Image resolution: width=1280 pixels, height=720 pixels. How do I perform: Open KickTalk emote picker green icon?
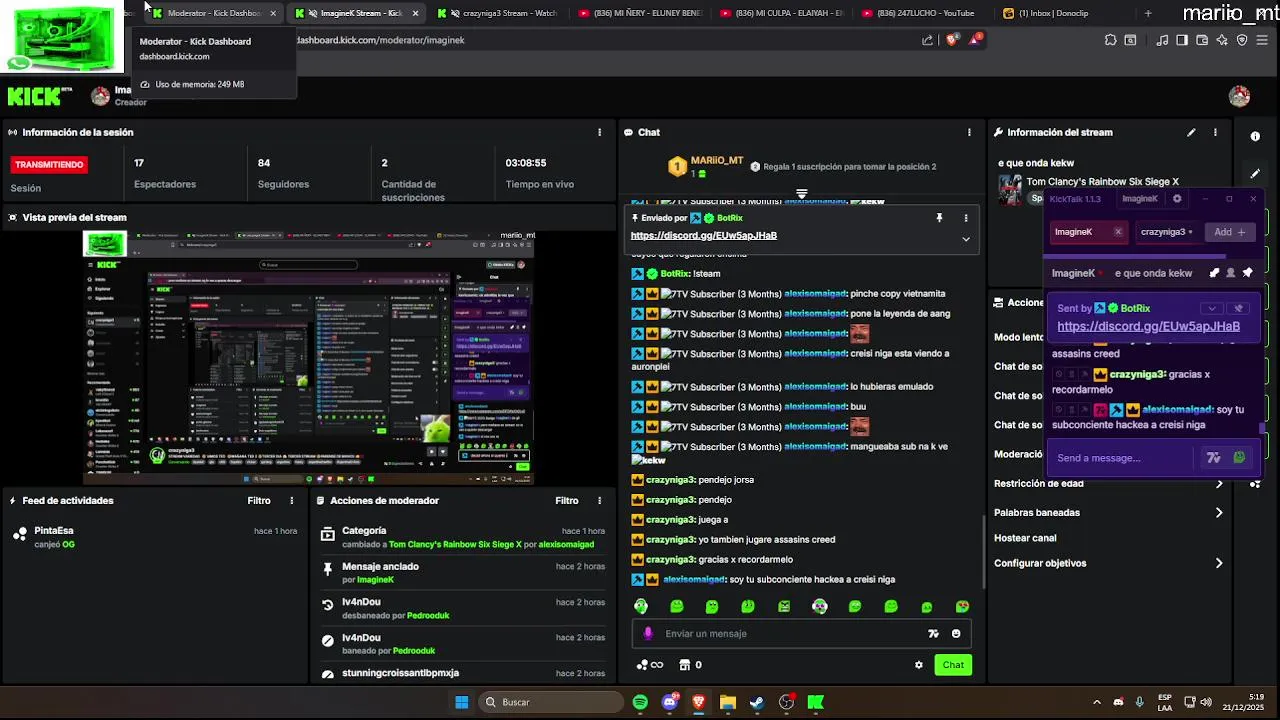(1239, 458)
